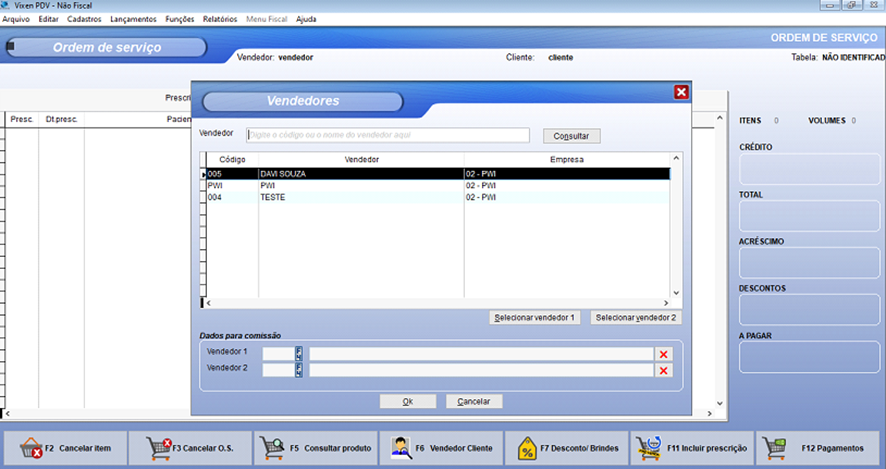Clear Vendedor 2 with red X
The image size is (886, 469).
(662, 370)
